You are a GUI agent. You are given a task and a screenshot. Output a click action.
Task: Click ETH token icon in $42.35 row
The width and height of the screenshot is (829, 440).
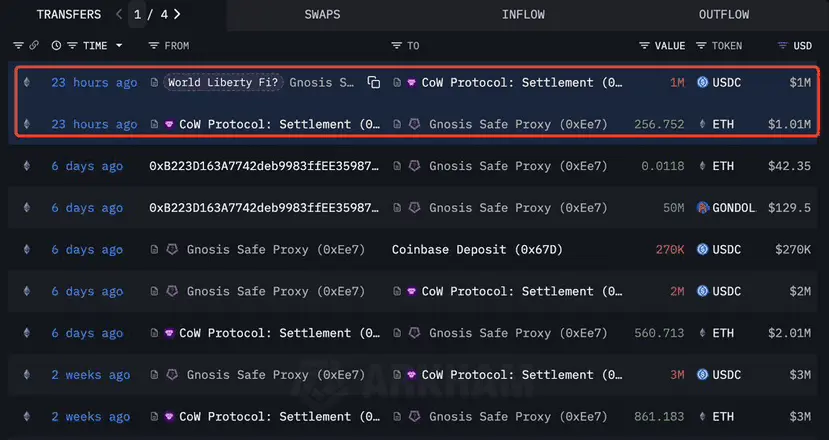pyautogui.click(x=702, y=166)
